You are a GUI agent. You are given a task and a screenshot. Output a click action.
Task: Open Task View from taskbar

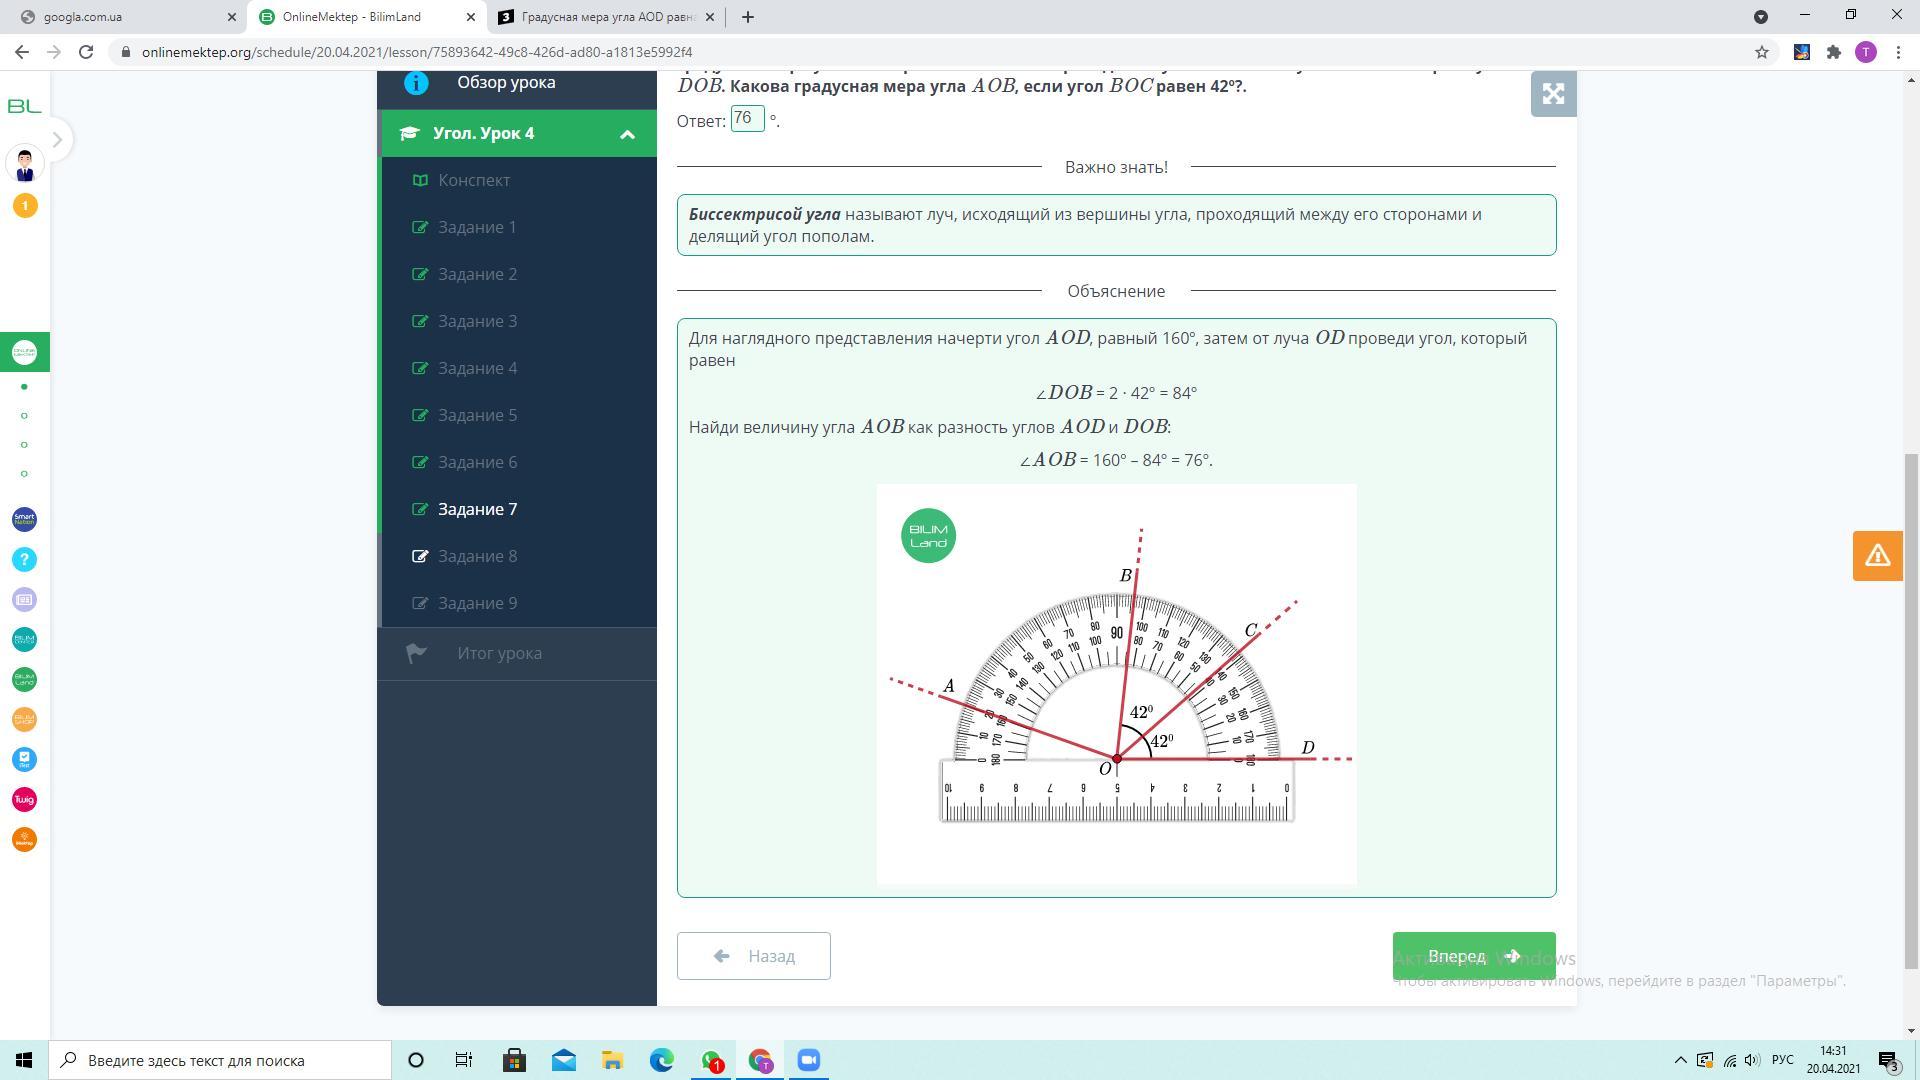(x=464, y=1060)
